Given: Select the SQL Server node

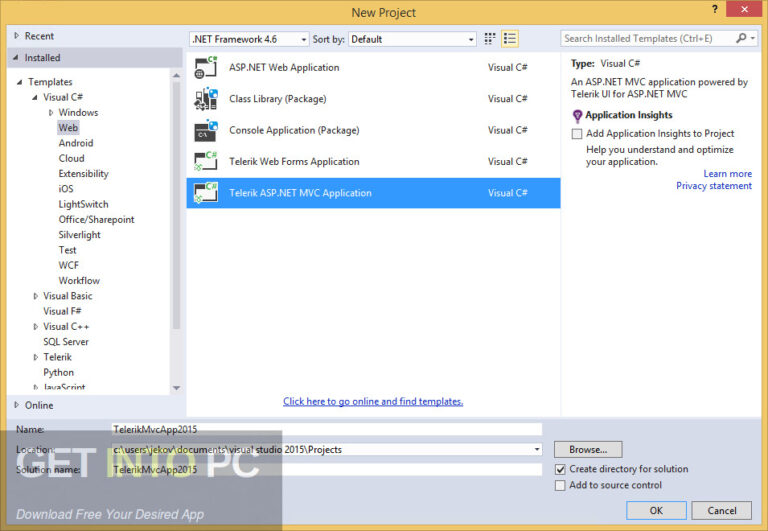Looking at the screenshot, I should click(x=66, y=342).
